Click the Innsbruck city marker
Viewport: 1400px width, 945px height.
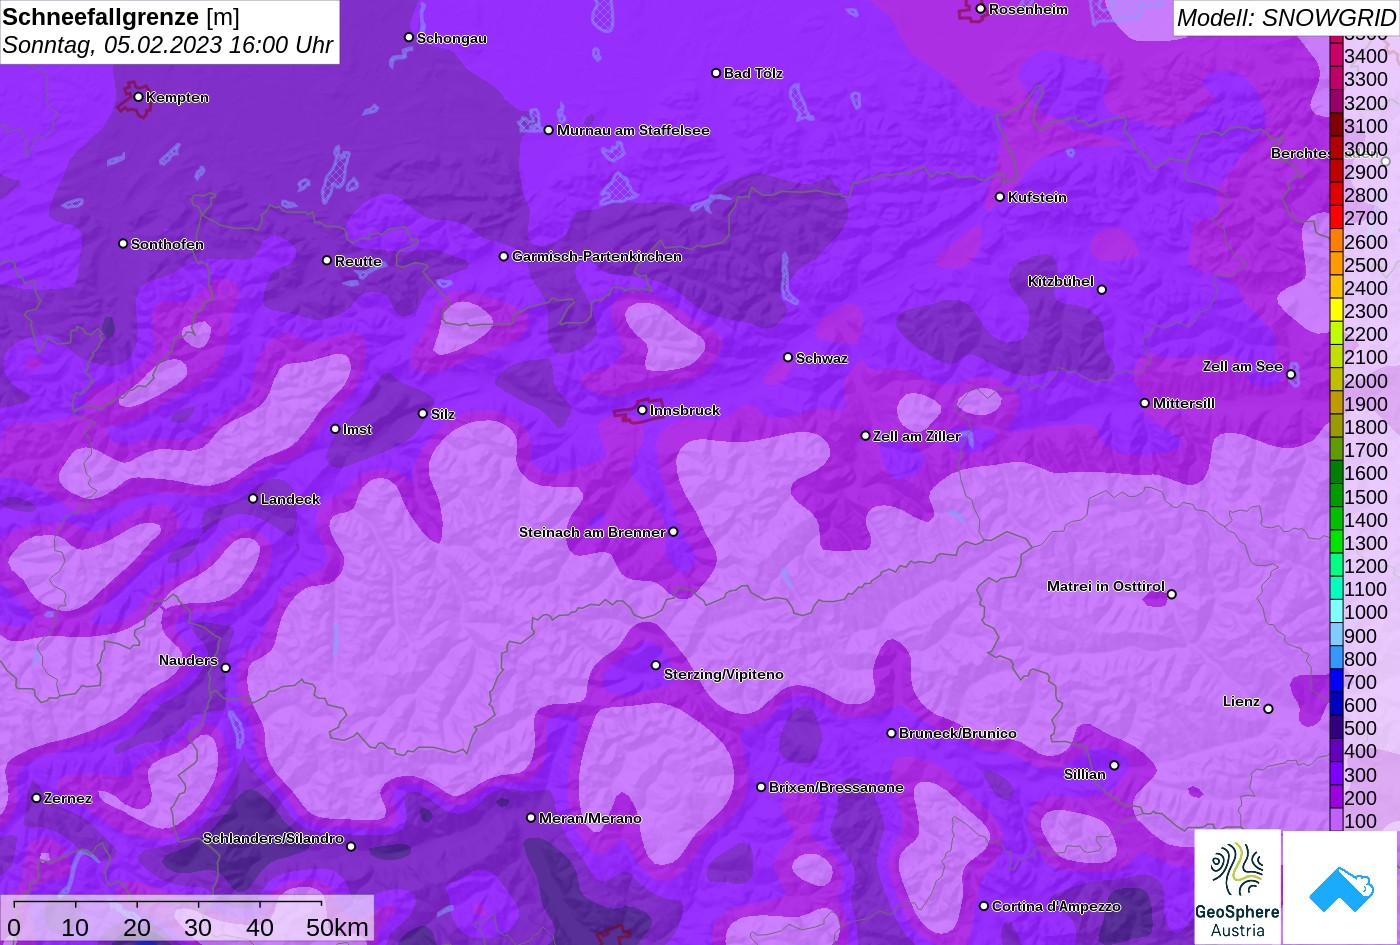(x=642, y=410)
